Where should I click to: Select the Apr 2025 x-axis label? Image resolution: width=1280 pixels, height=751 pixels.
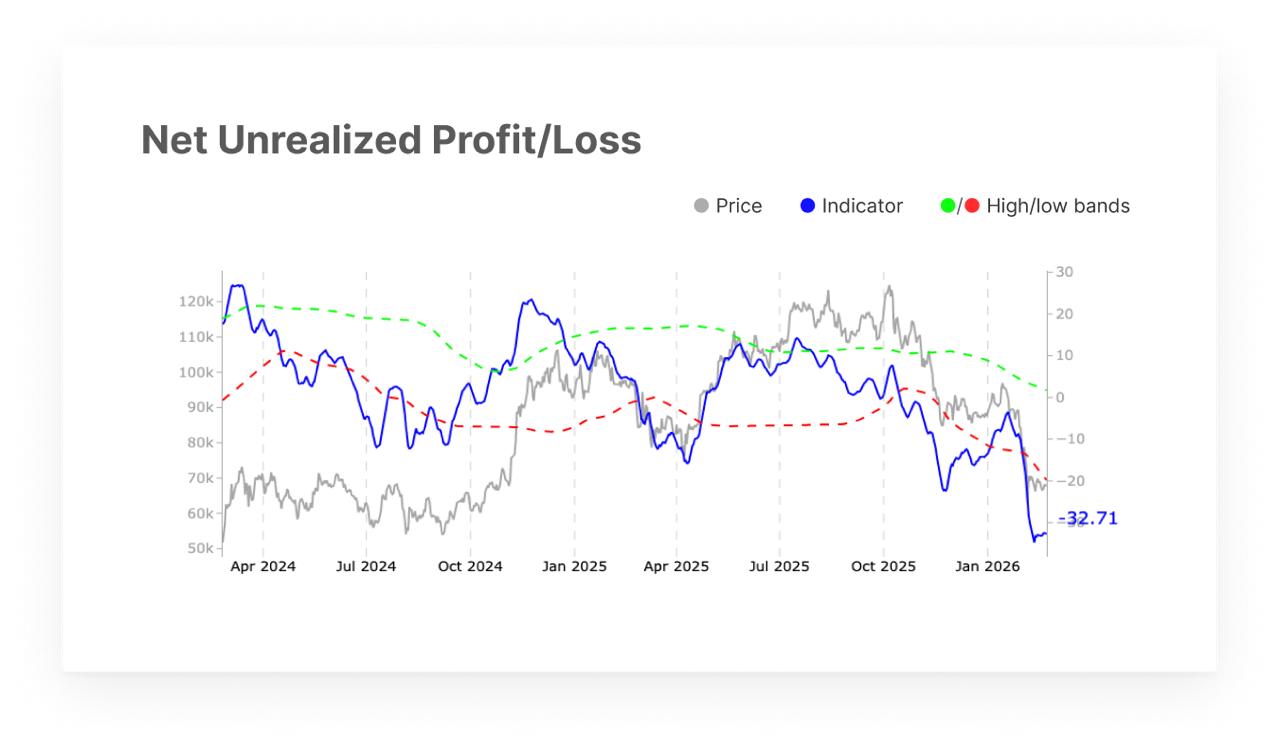click(x=676, y=567)
